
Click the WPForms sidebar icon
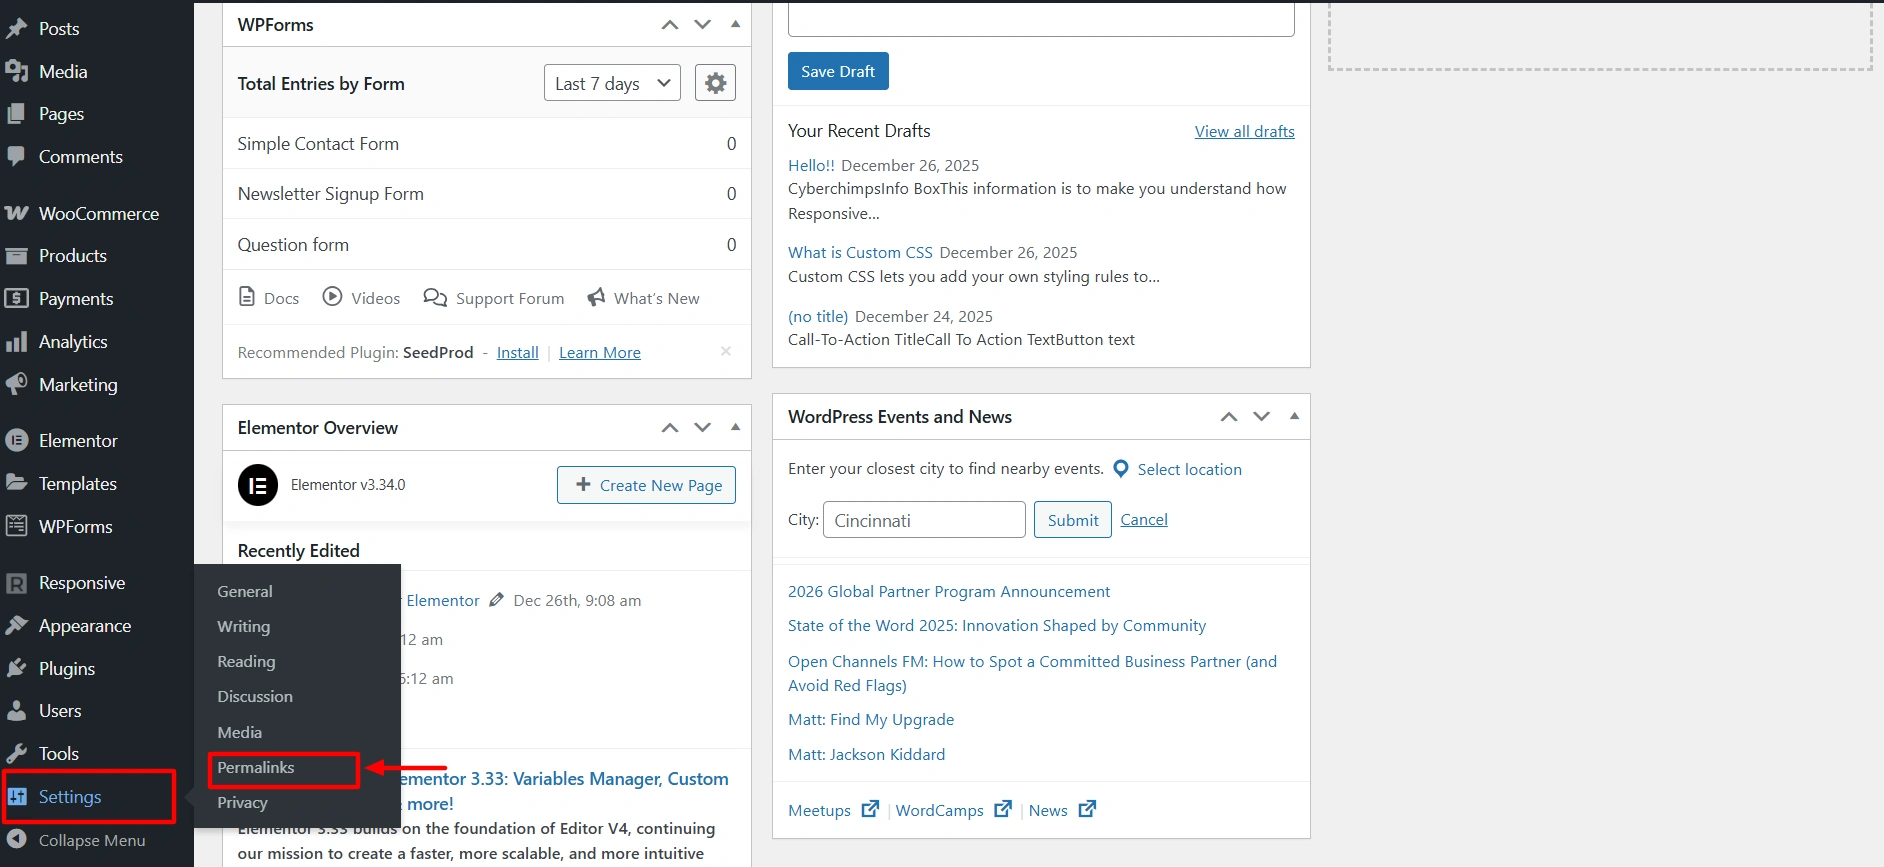point(16,526)
